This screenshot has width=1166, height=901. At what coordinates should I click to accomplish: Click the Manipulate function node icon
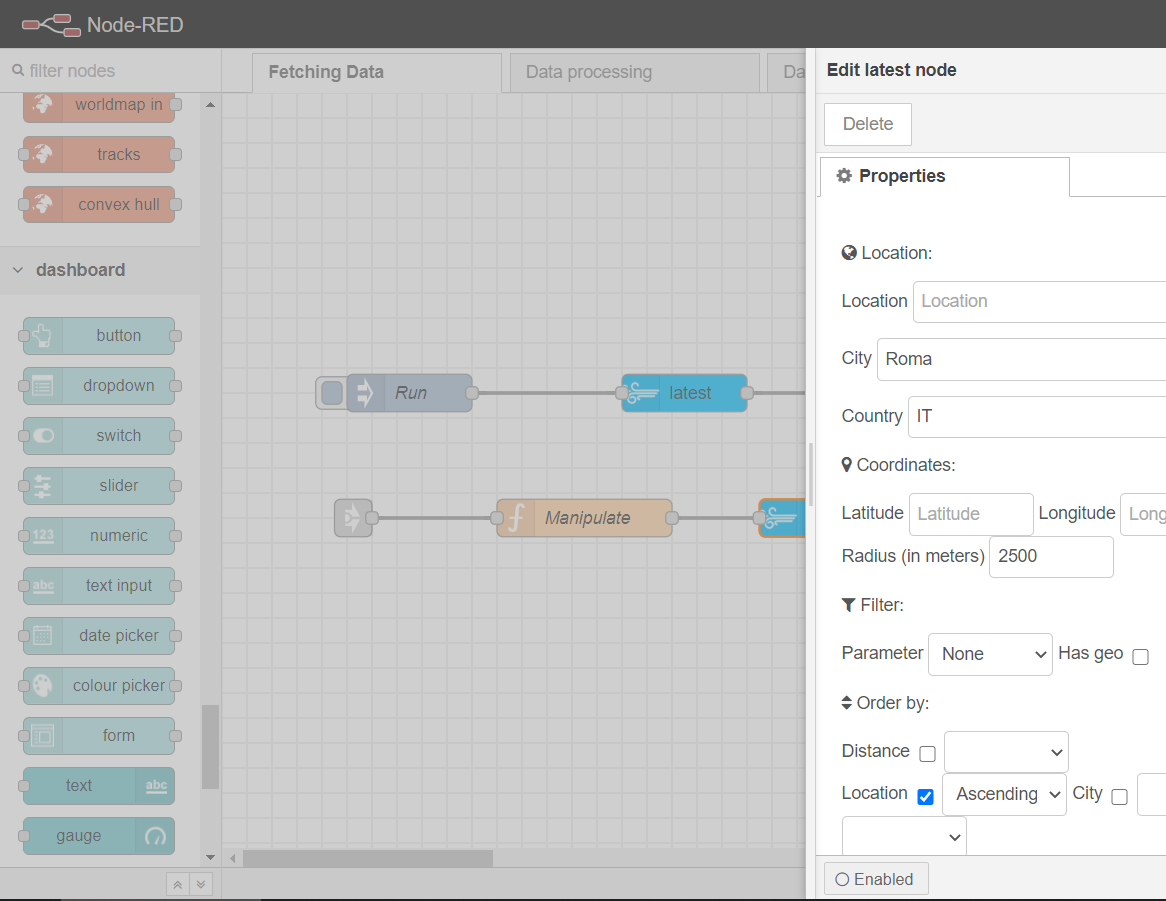point(516,518)
